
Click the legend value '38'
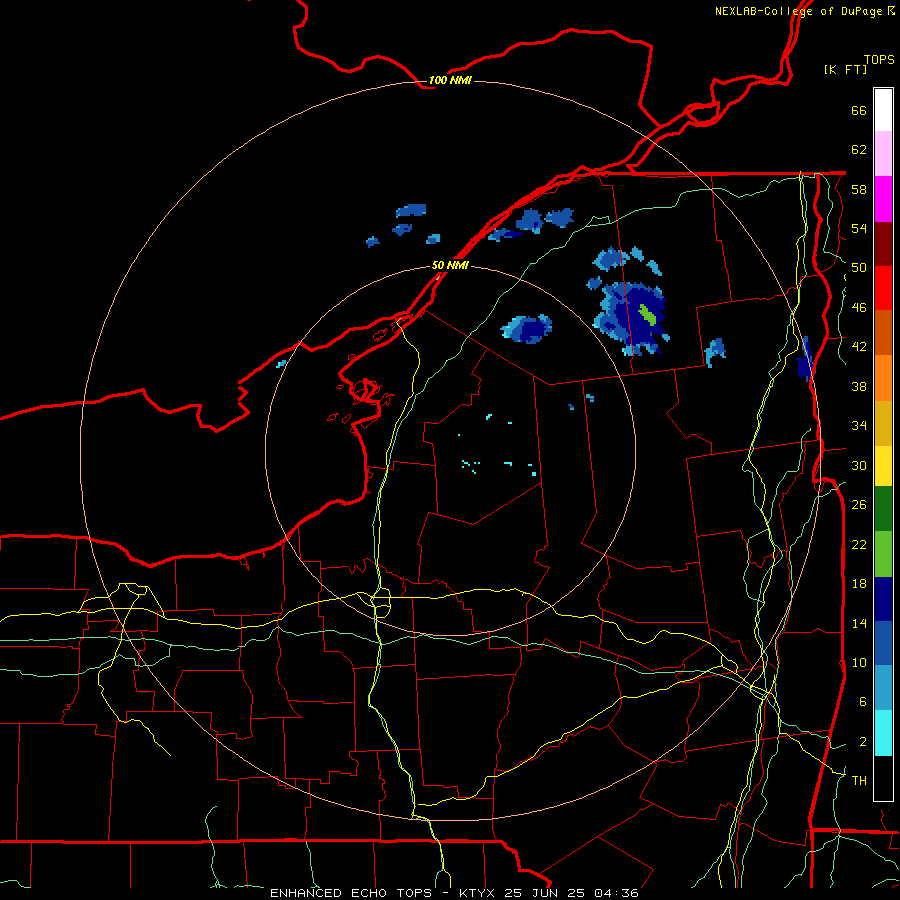[859, 386]
